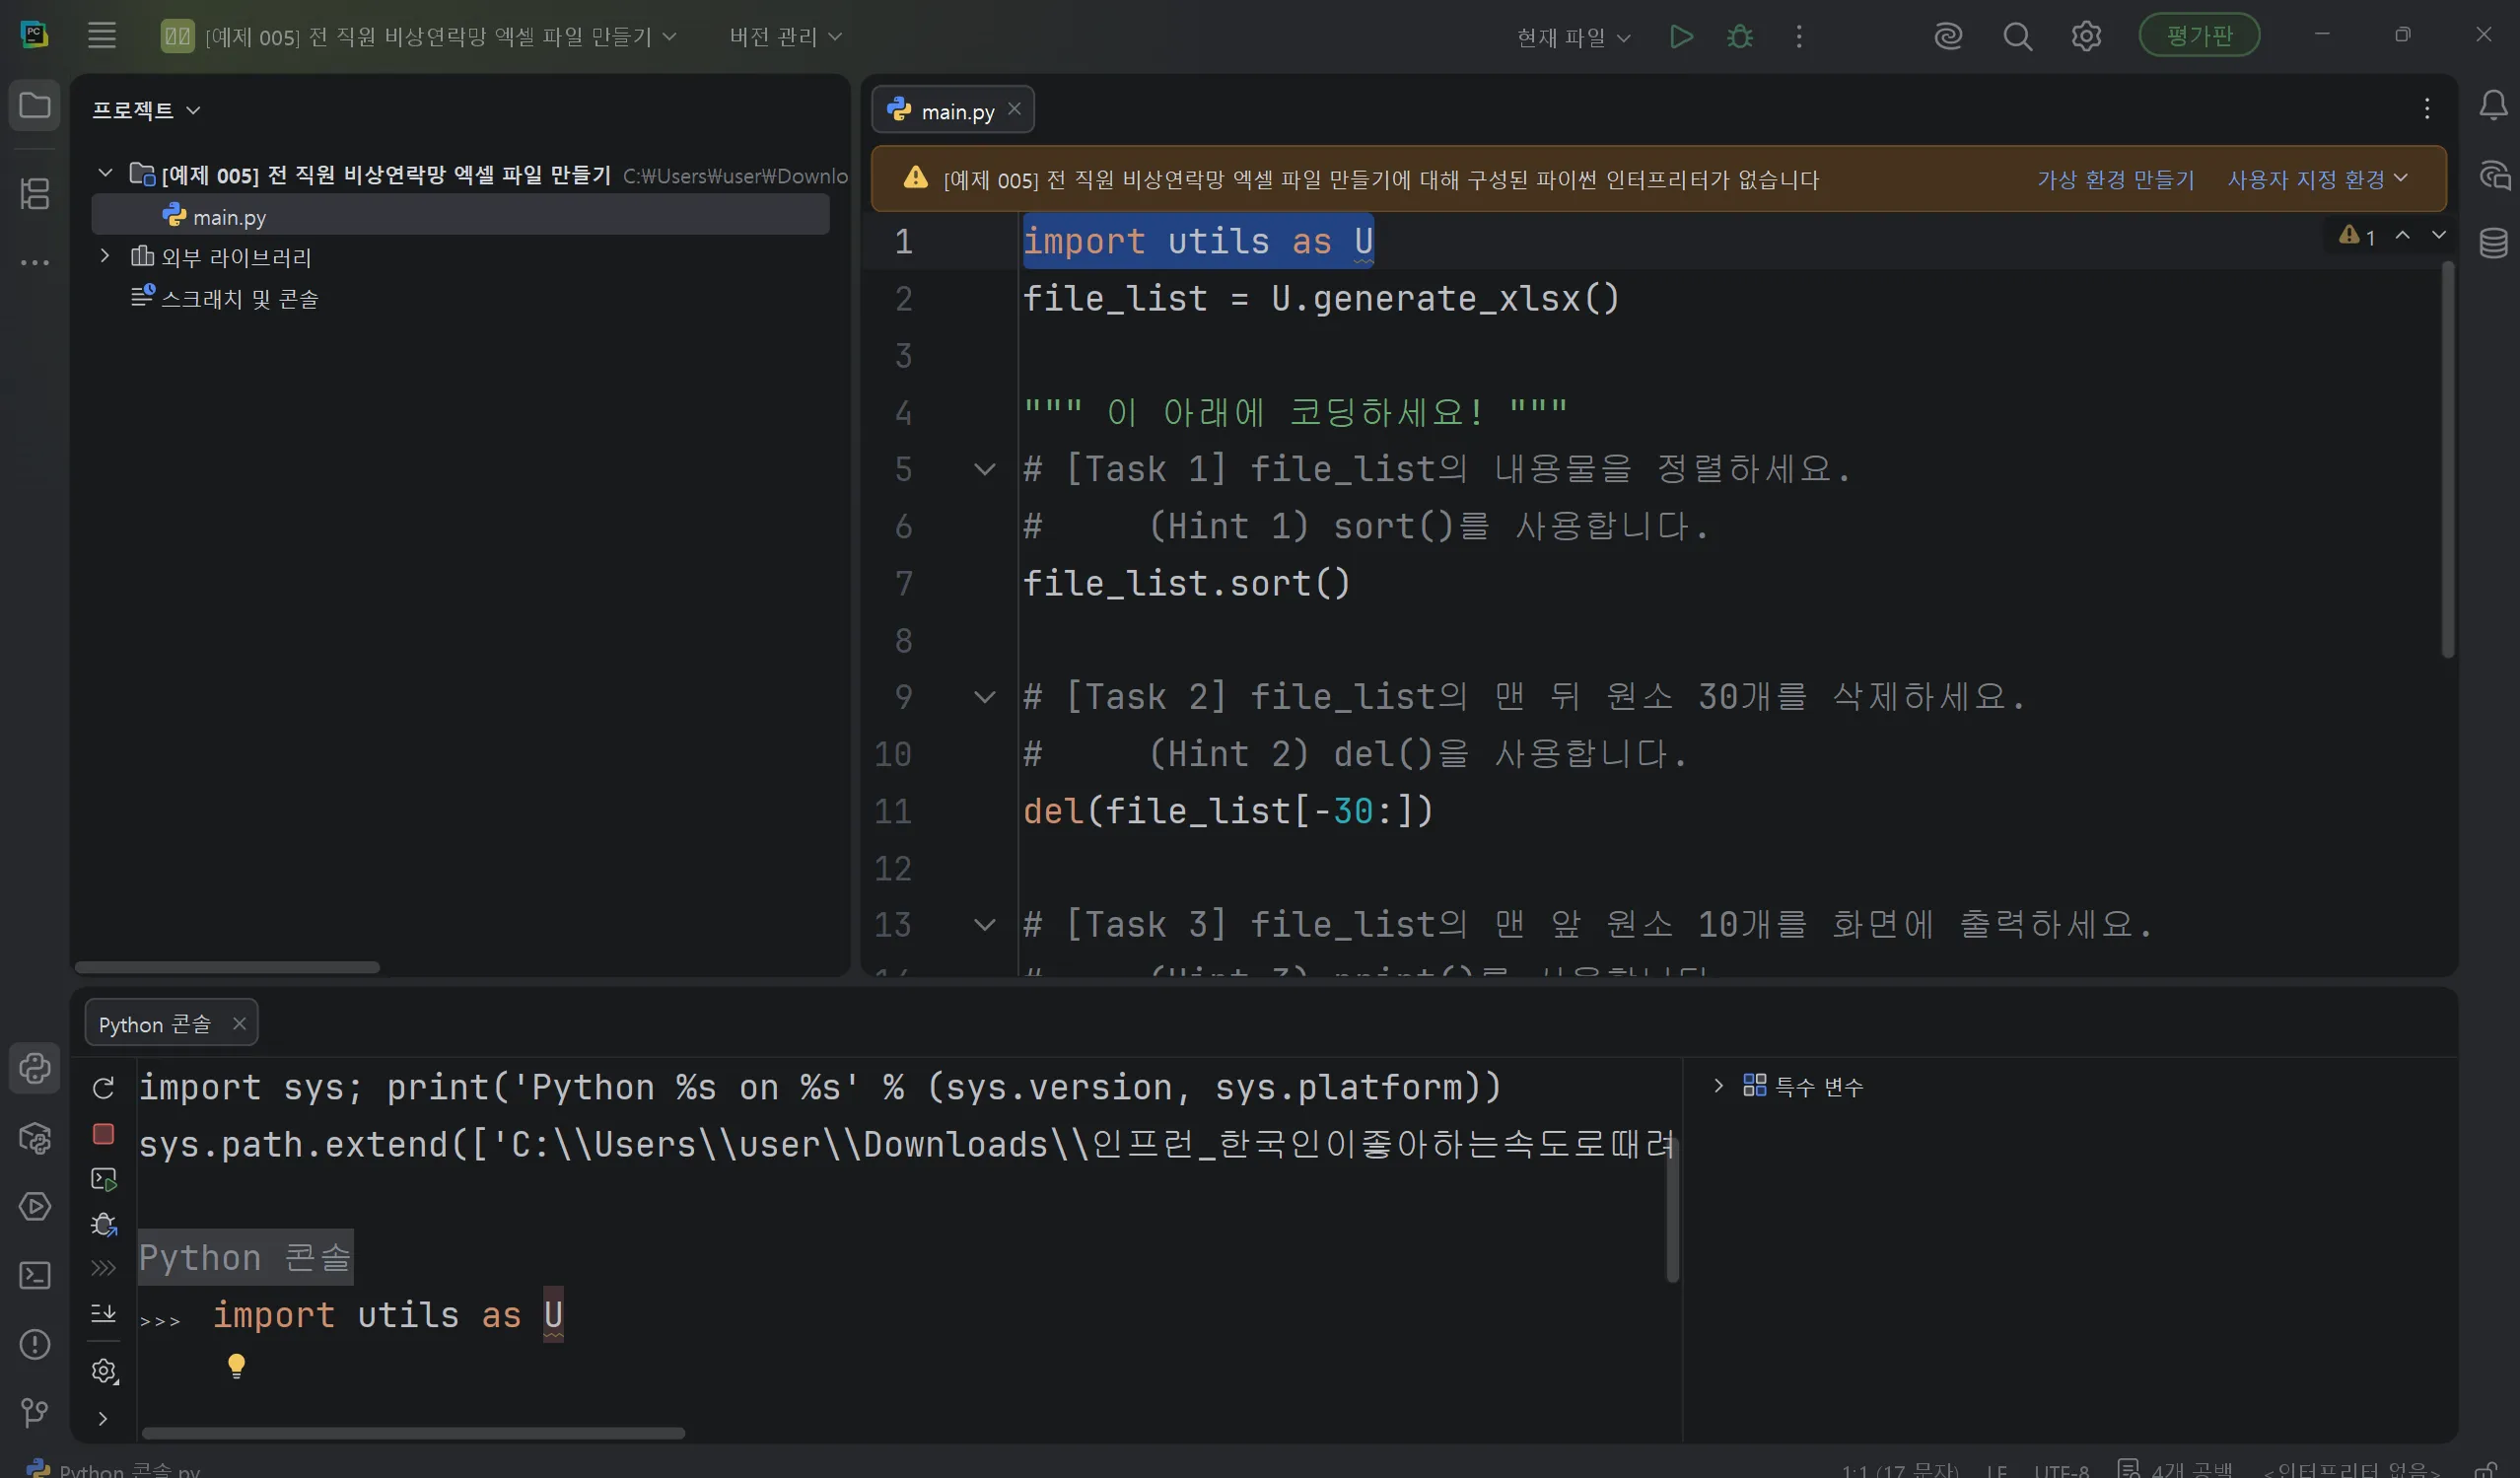Screen dimensions: 2520x1478
Task: Fold the Task 3 comment block
Action: (984, 925)
